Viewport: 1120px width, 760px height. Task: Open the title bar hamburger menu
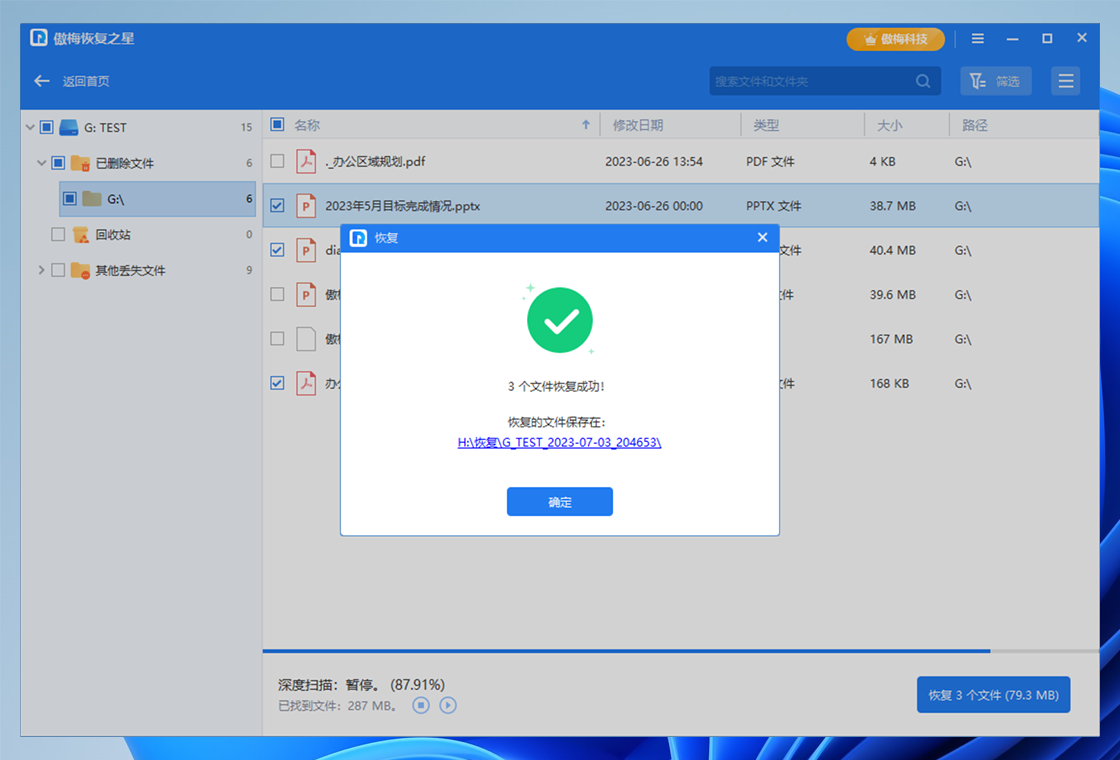tap(978, 39)
